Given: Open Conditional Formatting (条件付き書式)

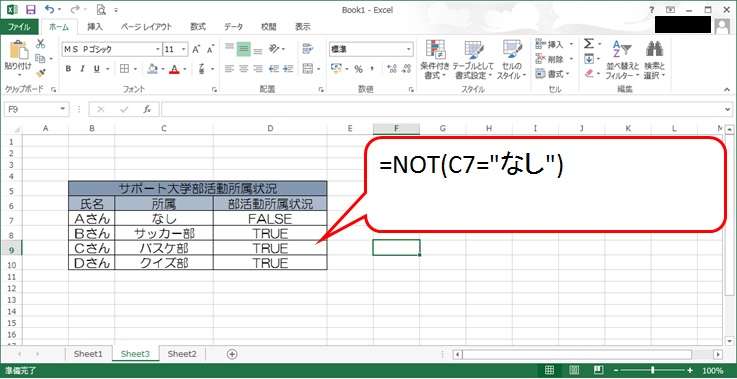Looking at the screenshot, I should click(x=435, y=59).
